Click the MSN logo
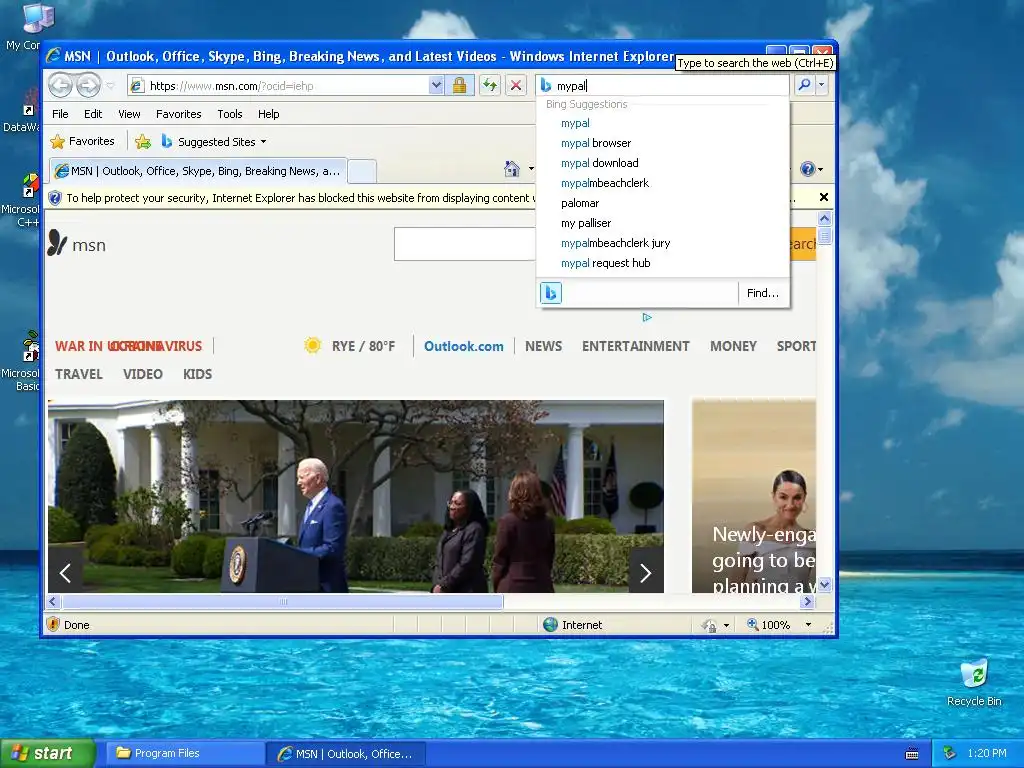Viewport: 1024px width, 768px height. tap(76, 244)
